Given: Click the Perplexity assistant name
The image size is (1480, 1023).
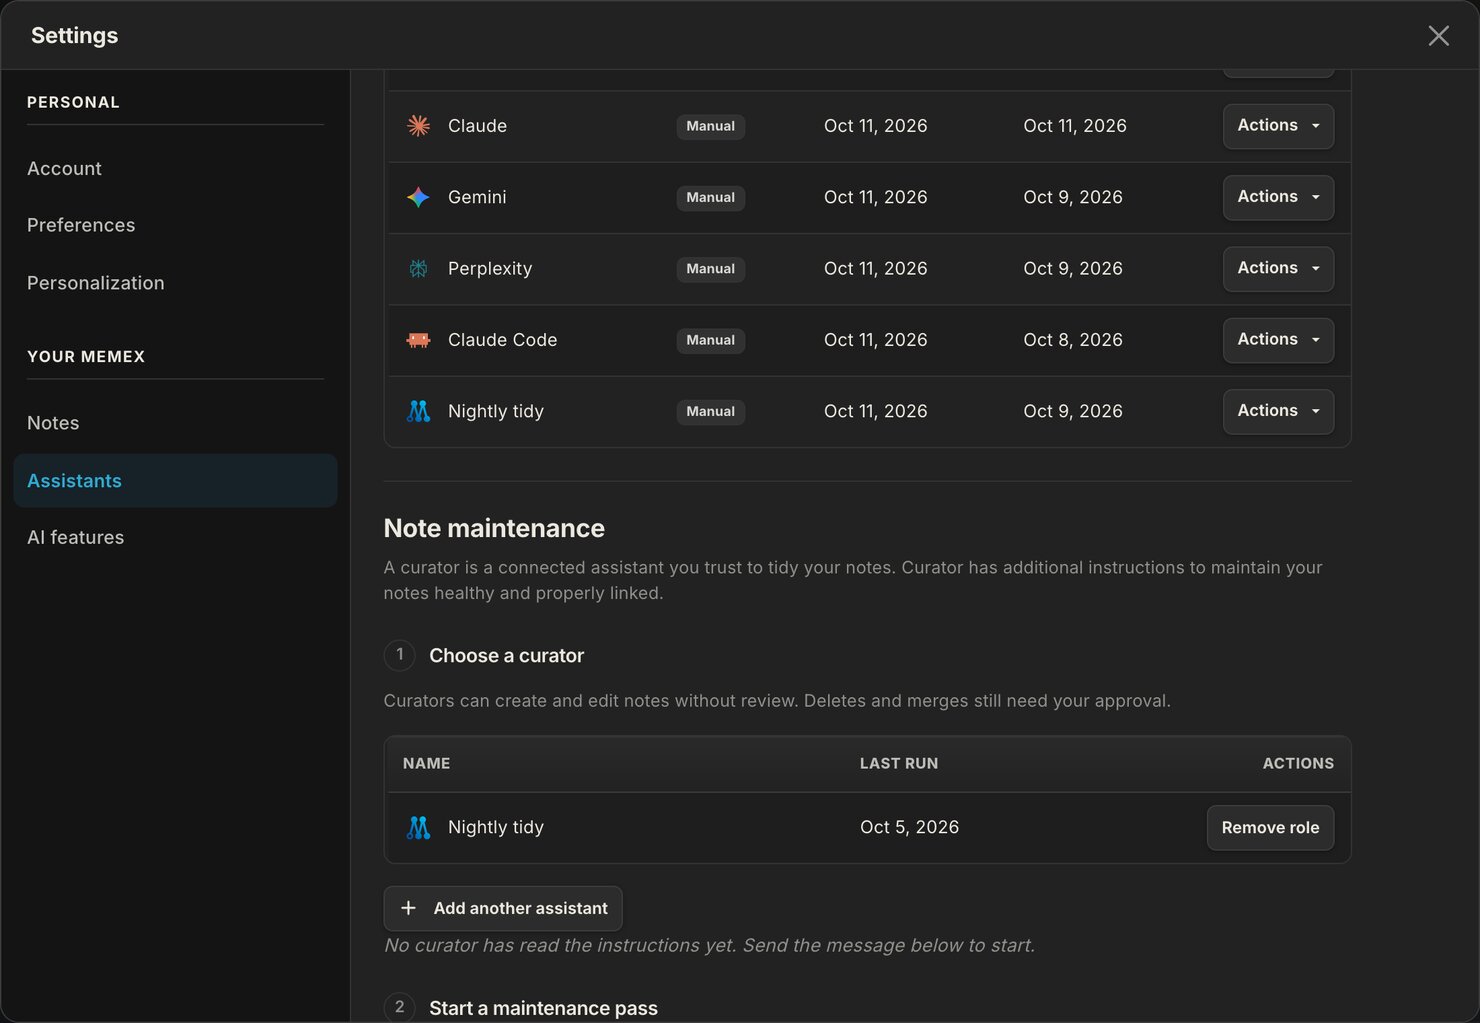Looking at the screenshot, I should [490, 268].
